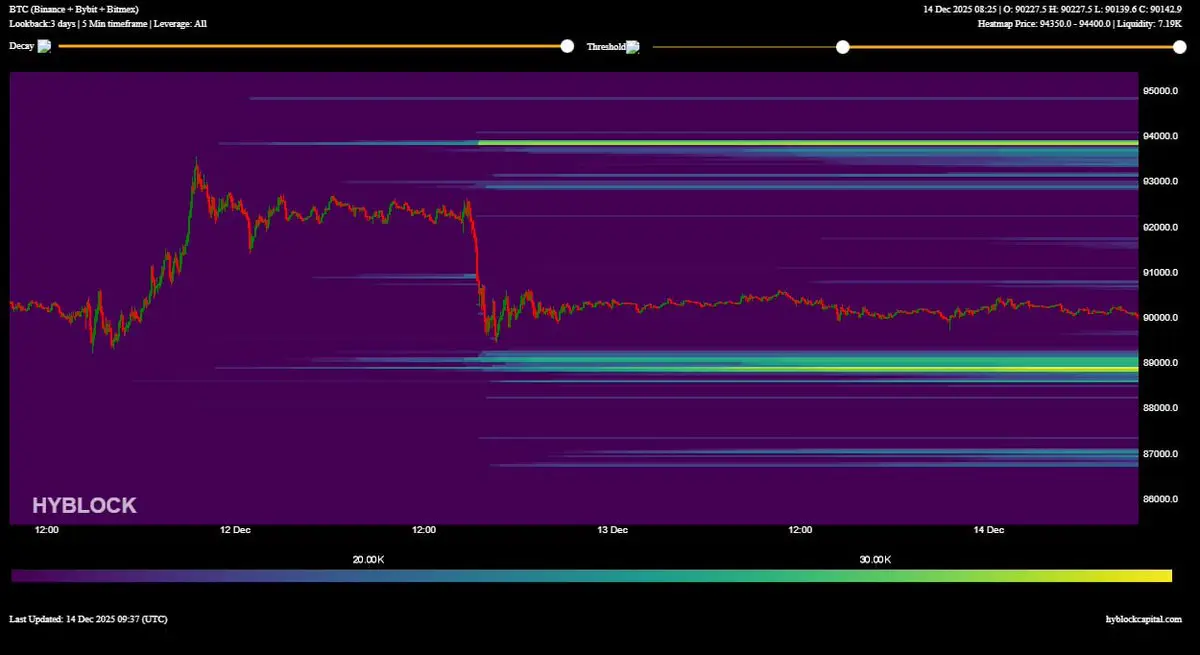
Task: Click the 14 Dec date axis label
Action: point(989,530)
